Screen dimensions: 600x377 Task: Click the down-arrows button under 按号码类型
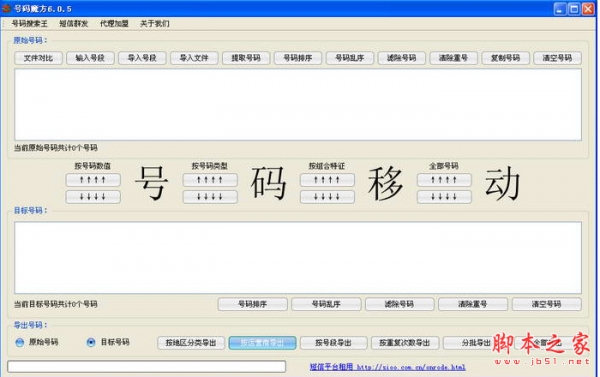pyautogui.click(x=210, y=197)
